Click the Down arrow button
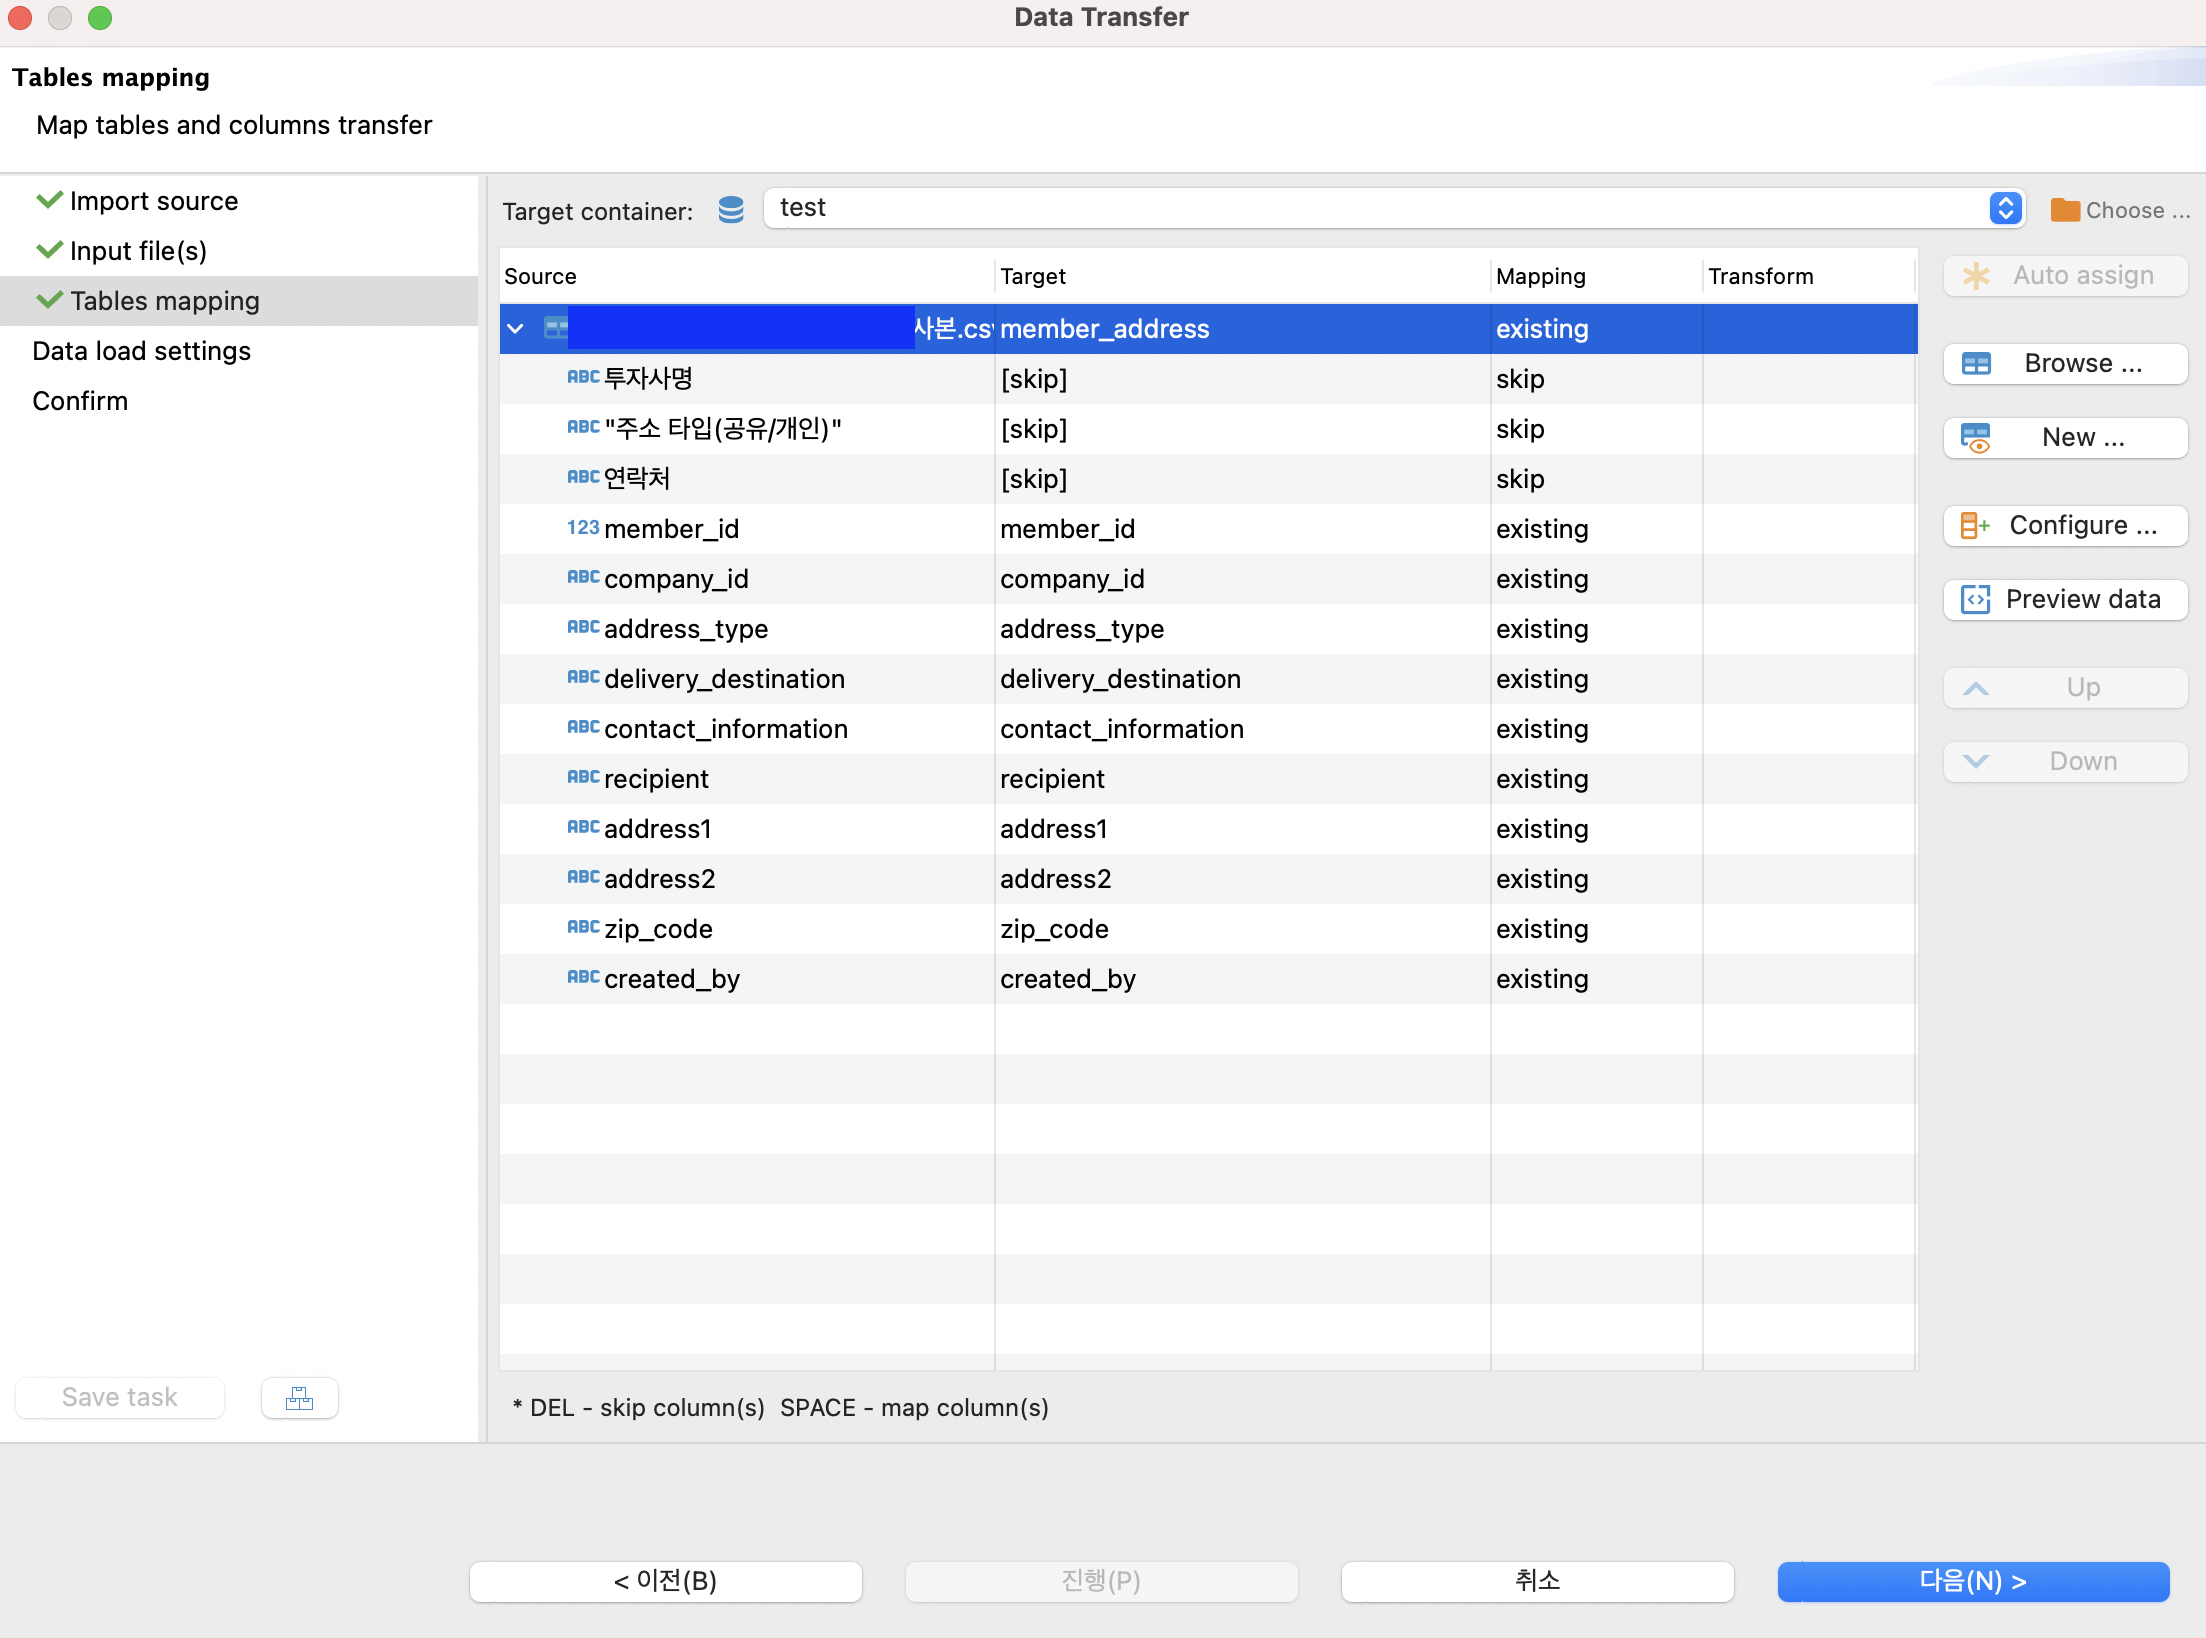2206x1638 pixels. [x=2065, y=762]
